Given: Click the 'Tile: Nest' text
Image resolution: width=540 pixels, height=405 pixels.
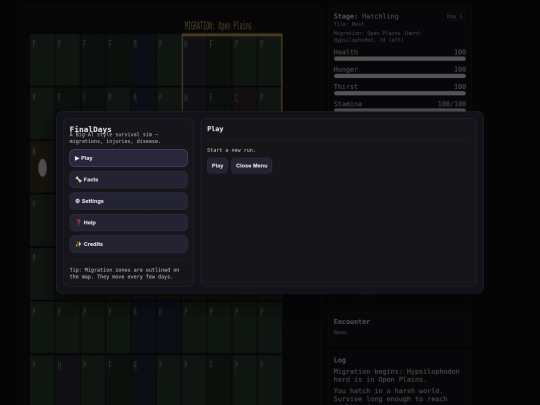Looking at the screenshot, I should [x=349, y=24].
